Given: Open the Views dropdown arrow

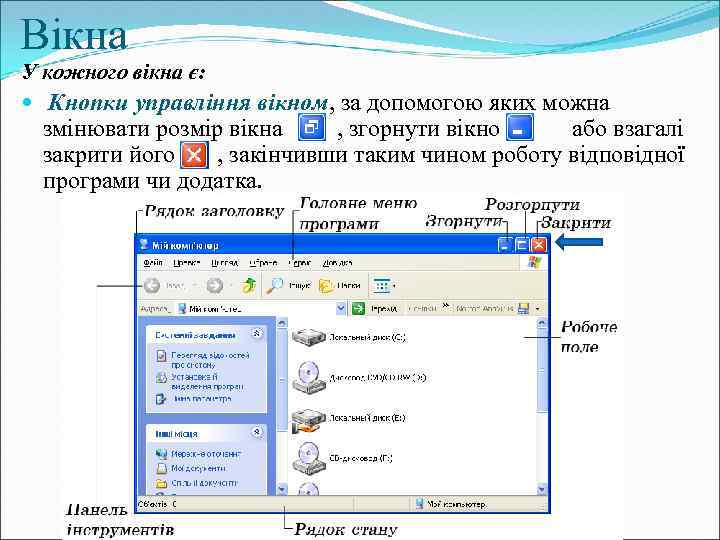Looking at the screenshot, I should coord(394,286).
